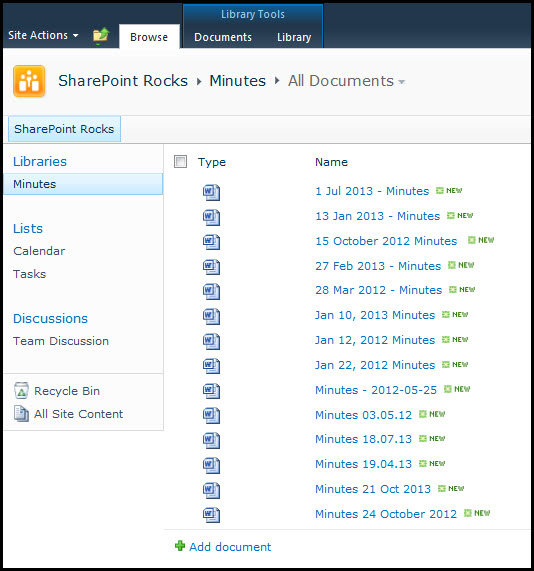
Task: Open document Minutes 24 October 2012
Action: click(386, 514)
